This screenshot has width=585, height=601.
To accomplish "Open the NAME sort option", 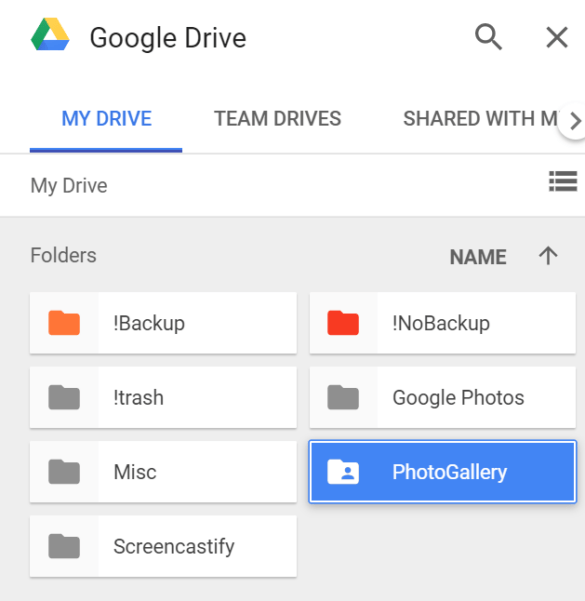I will coord(478,257).
